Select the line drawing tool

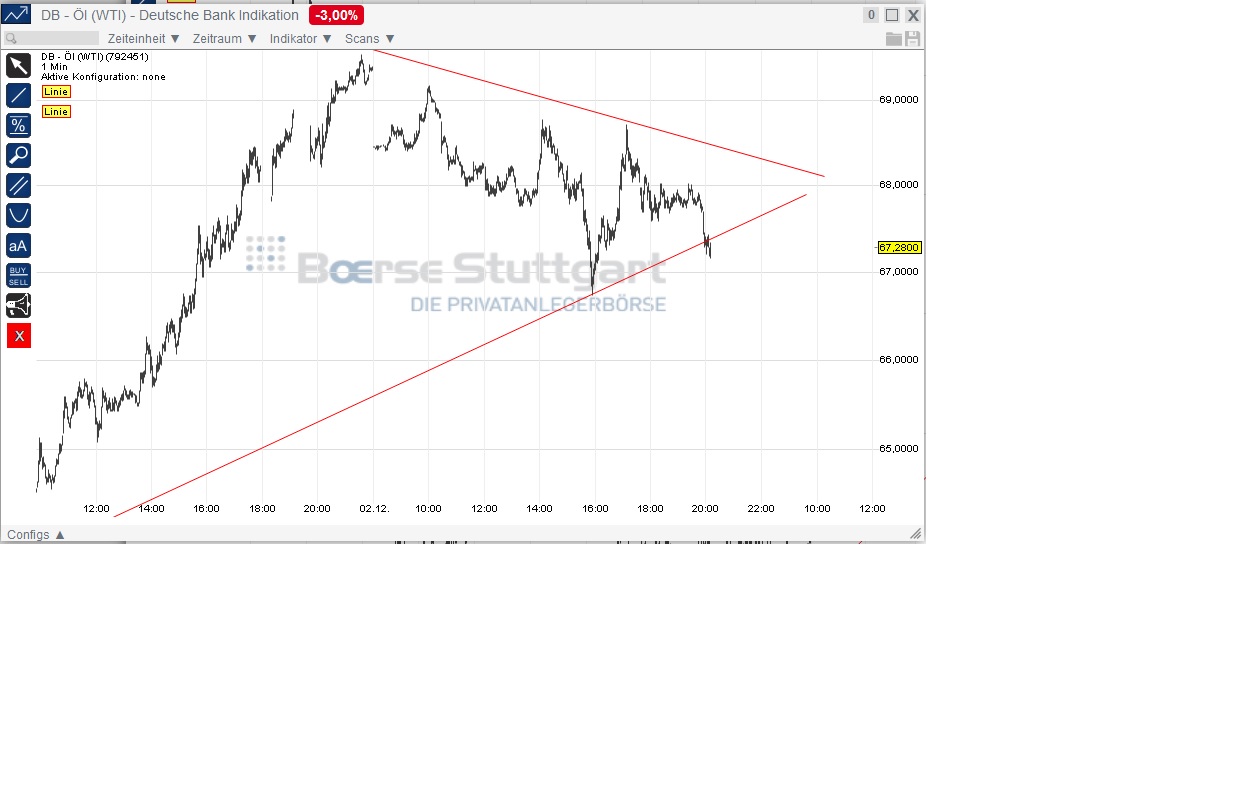click(18, 95)
